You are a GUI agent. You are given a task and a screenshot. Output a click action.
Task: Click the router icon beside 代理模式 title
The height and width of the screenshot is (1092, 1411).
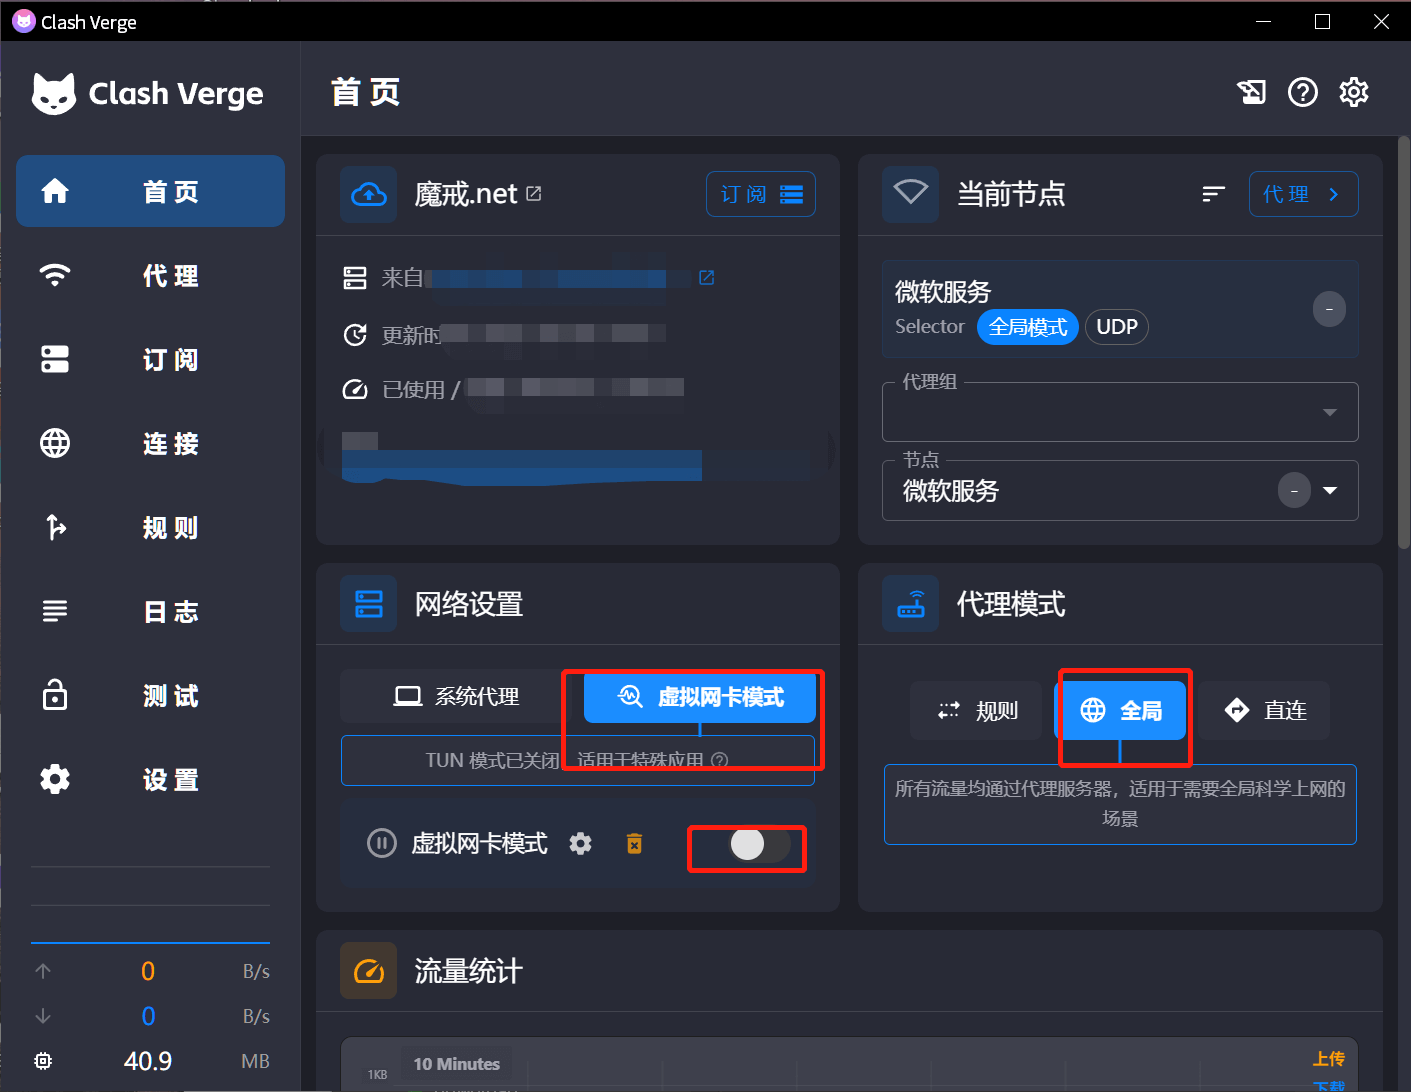click(910, 604)
